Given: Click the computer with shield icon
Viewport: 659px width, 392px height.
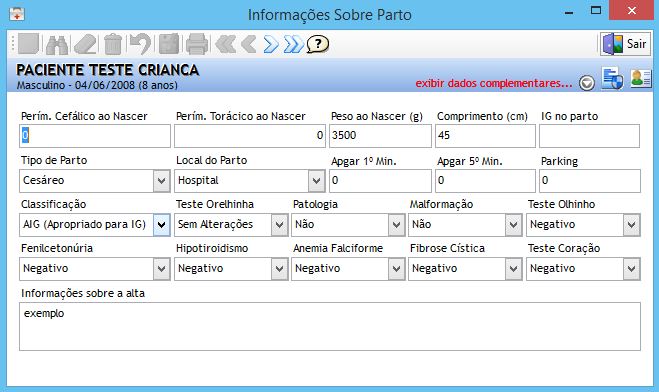Looking at the screenshot, I should [612, 78].
